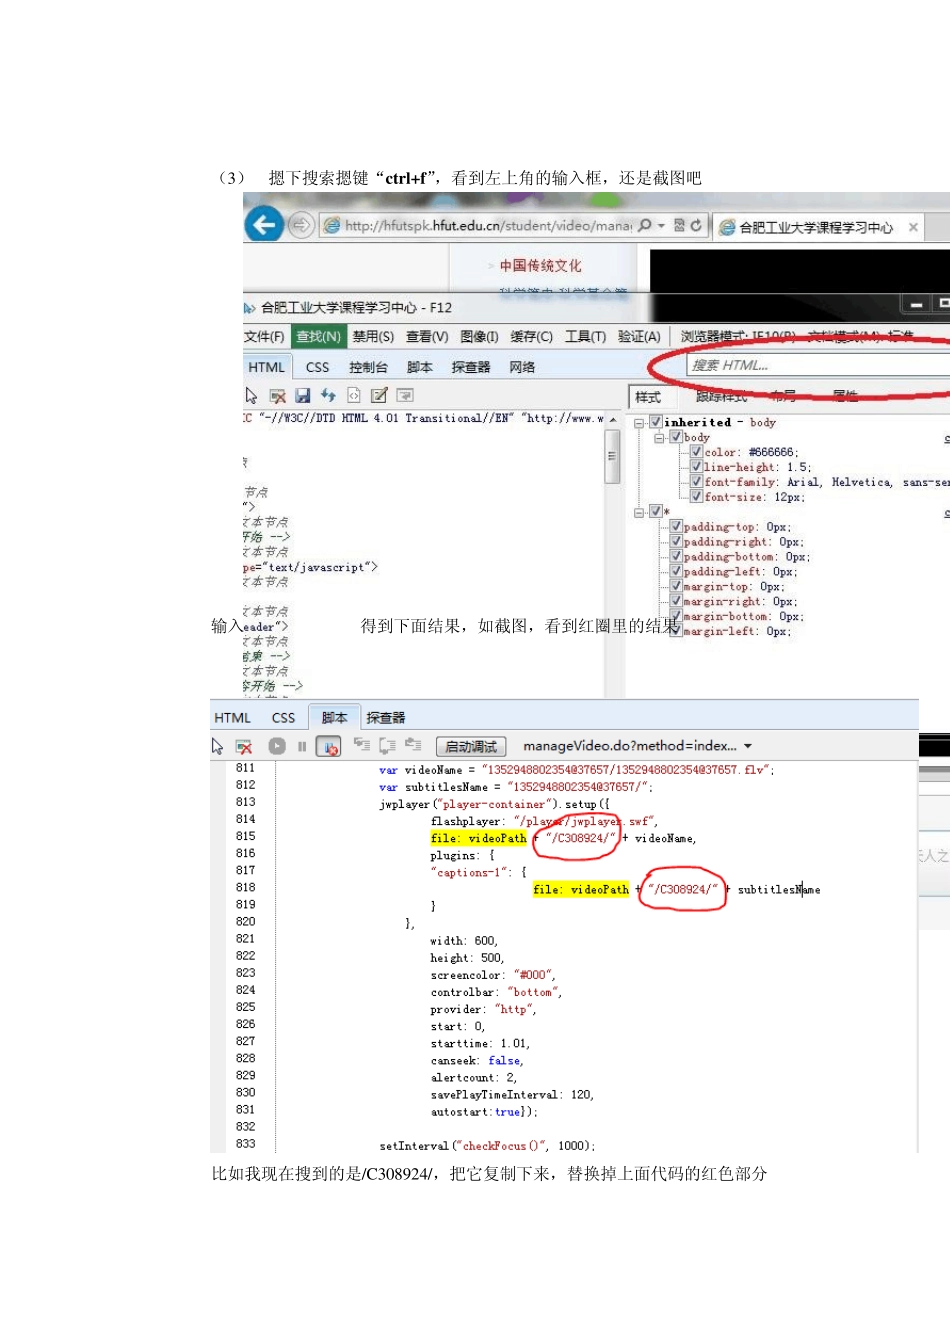
Task: Open the 中国传统文化 link
Action: tap(540, 265)
